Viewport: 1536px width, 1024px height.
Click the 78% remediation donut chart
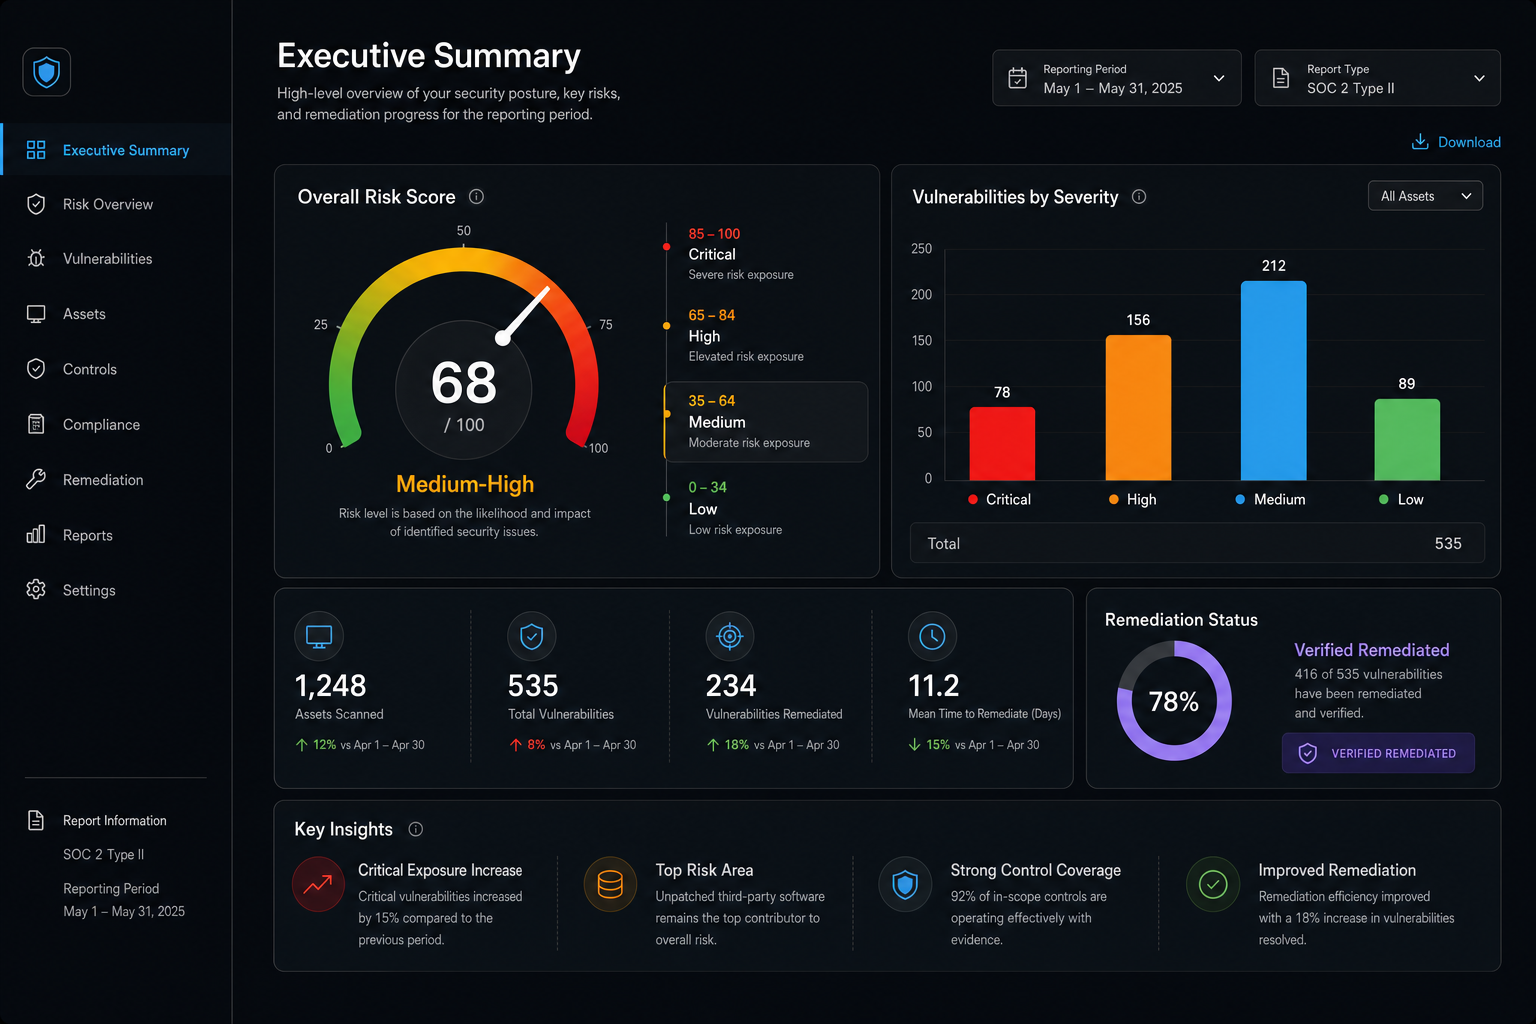pyautogui.click(x=1174, y=701)
